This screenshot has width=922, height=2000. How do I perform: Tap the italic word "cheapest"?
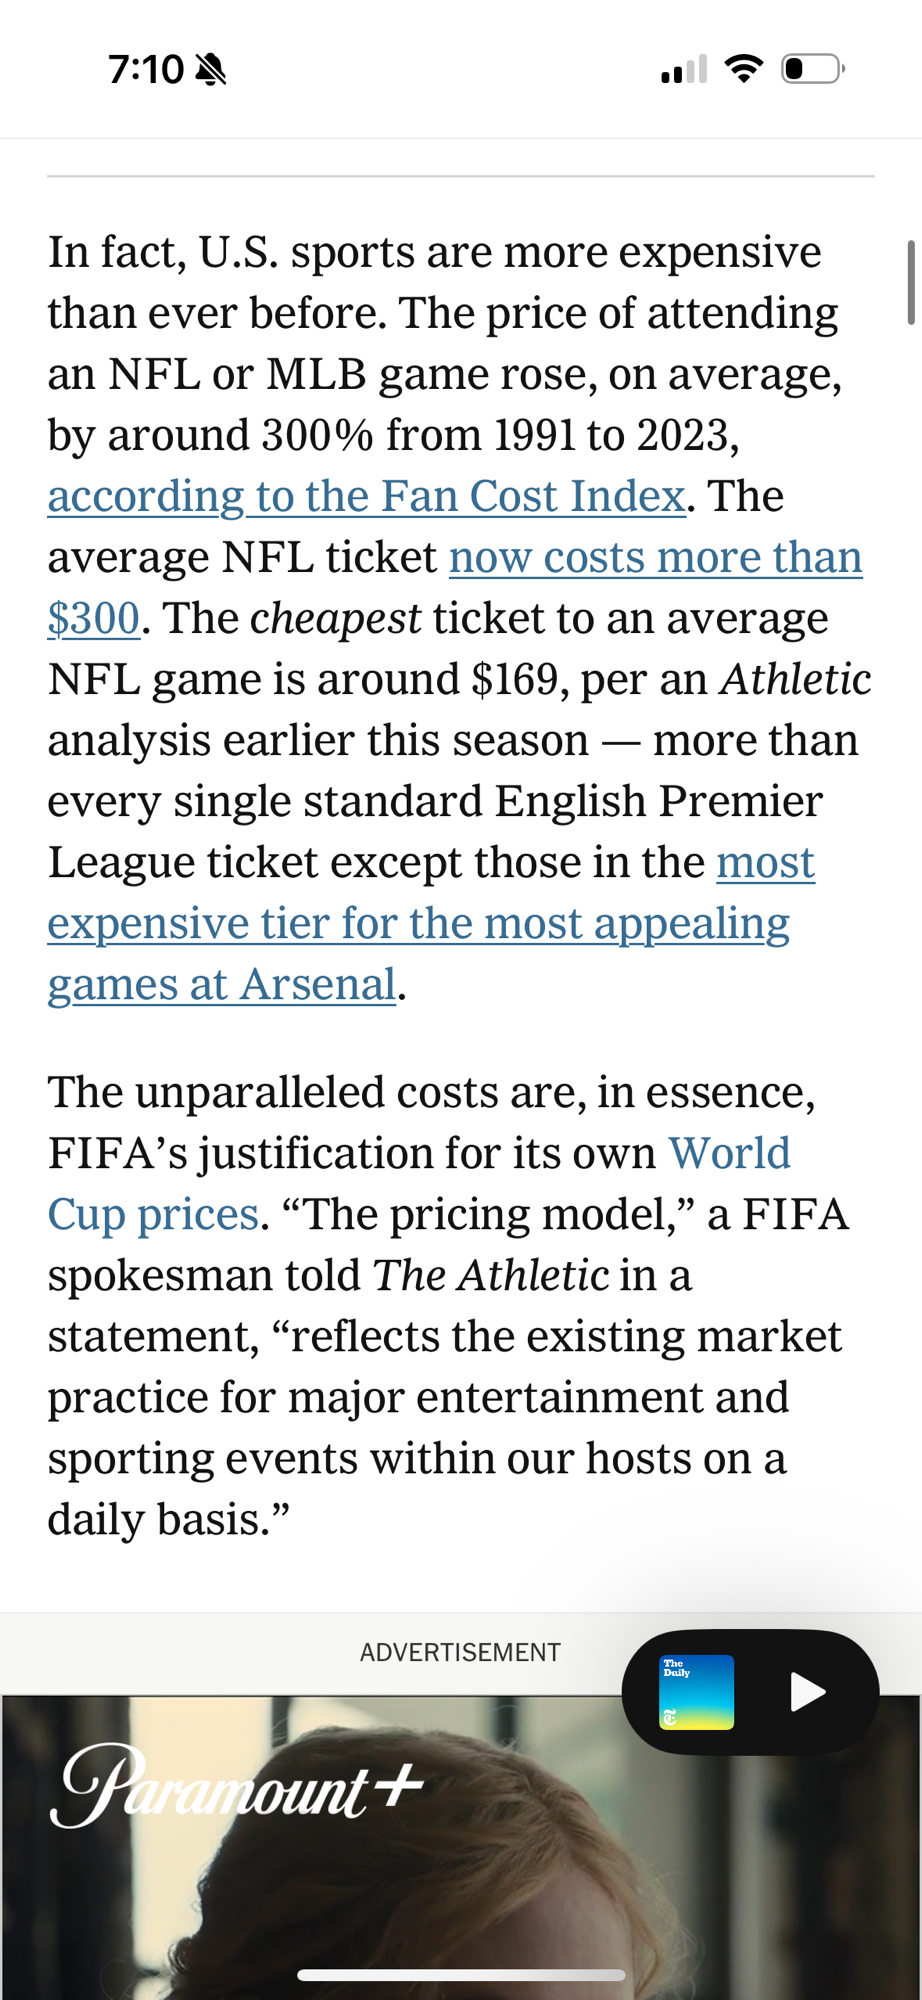(335, 618)
